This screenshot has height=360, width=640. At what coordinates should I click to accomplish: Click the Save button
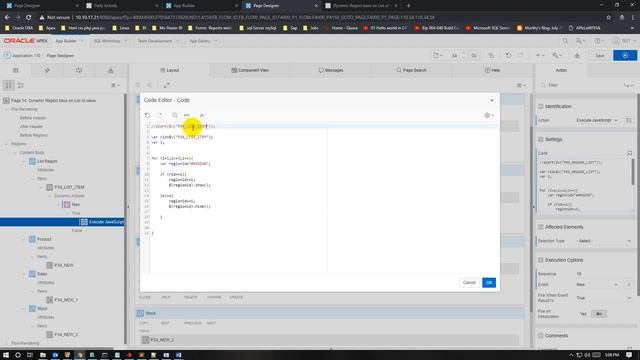599,56
